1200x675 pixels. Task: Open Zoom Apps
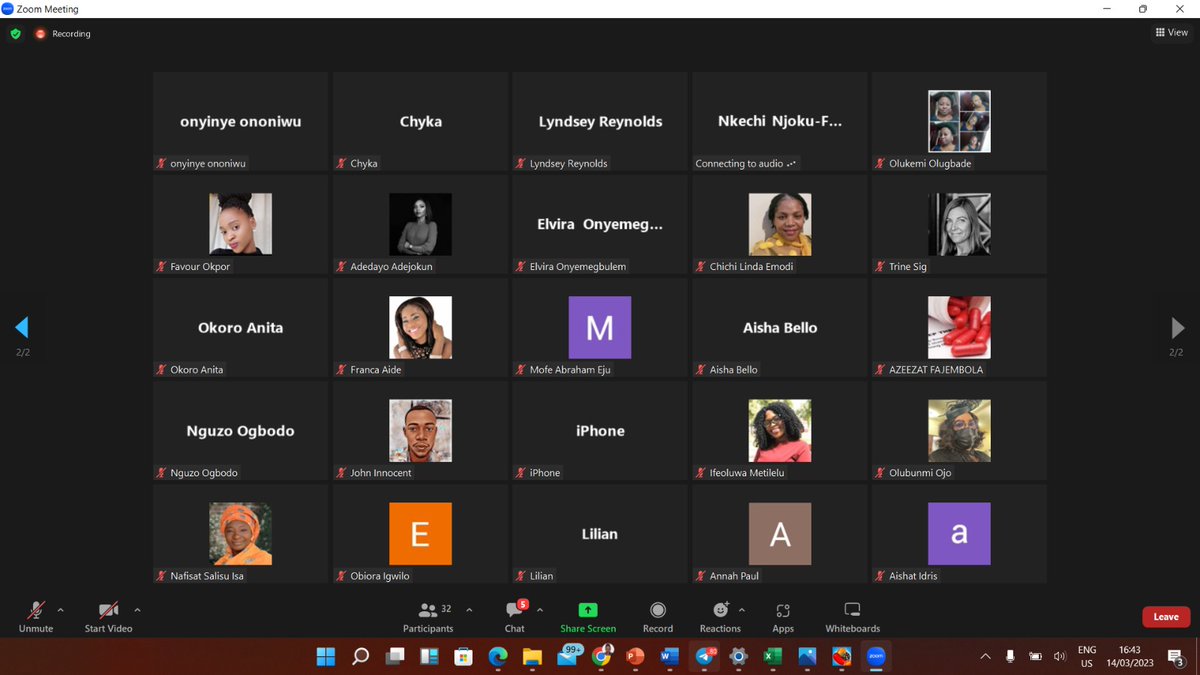click(783, 616)
